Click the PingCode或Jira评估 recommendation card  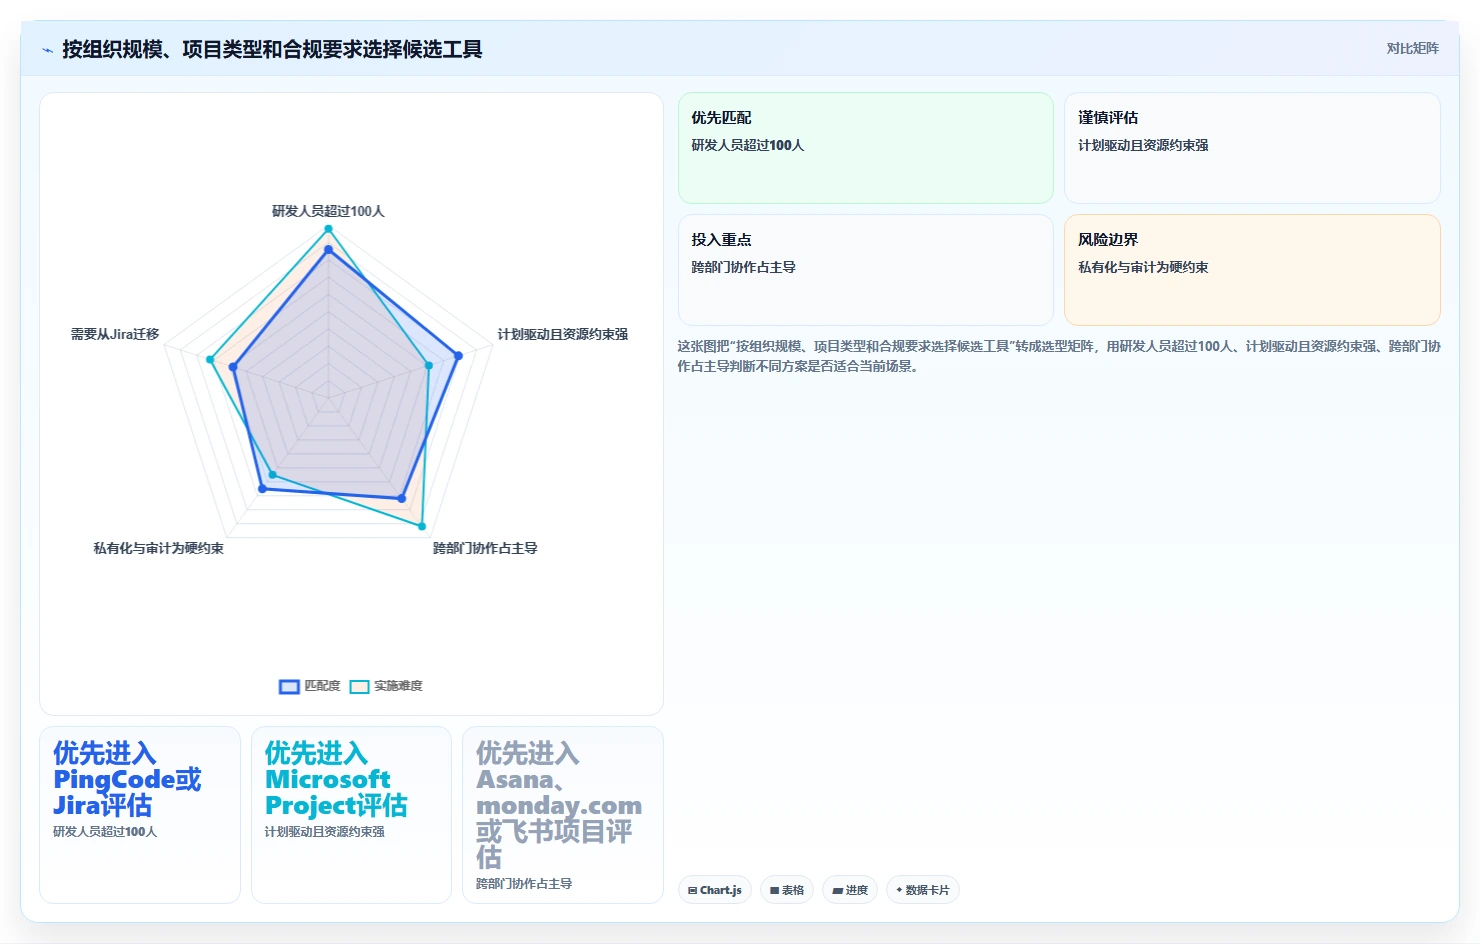pyautogui.click(x=140, y=815)
